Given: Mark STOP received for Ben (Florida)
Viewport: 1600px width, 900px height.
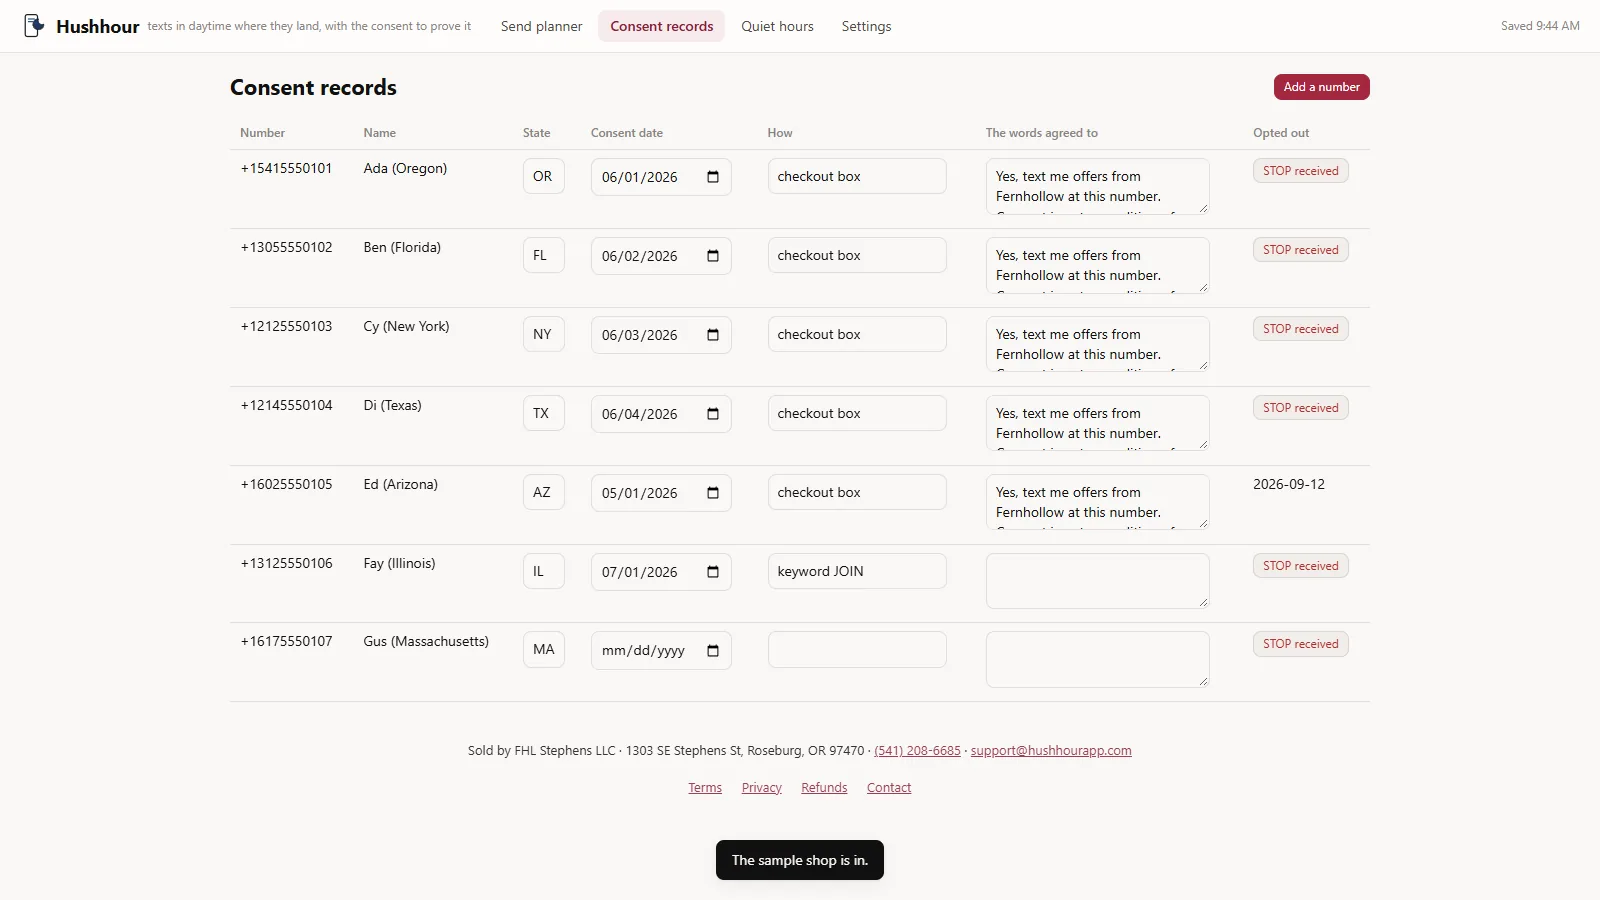Looking at the screenshot, I should [x=1300, y=250].
